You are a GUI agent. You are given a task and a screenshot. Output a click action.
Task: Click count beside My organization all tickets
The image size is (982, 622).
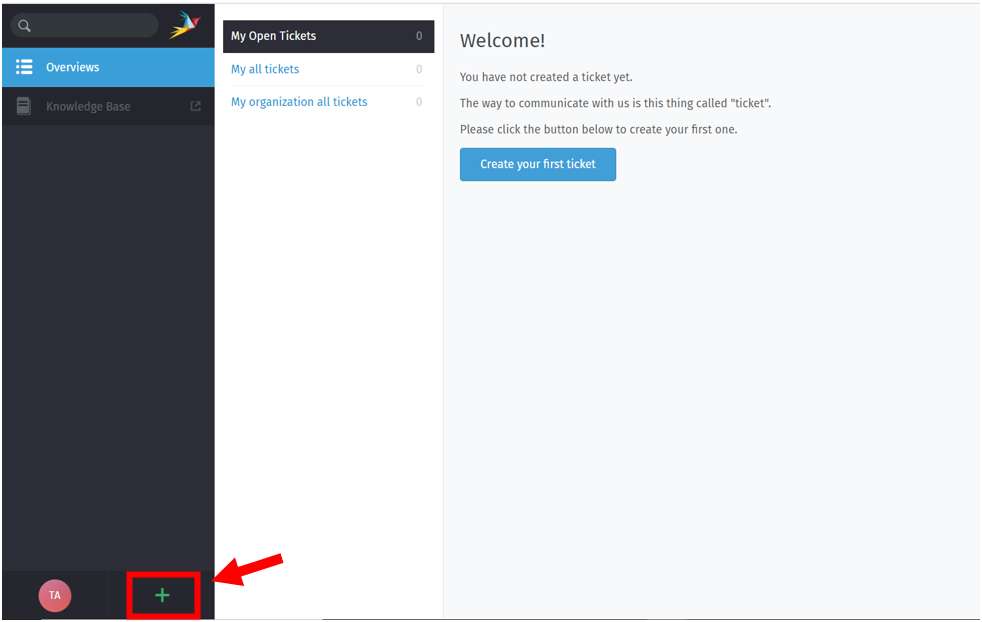[419, 101]
